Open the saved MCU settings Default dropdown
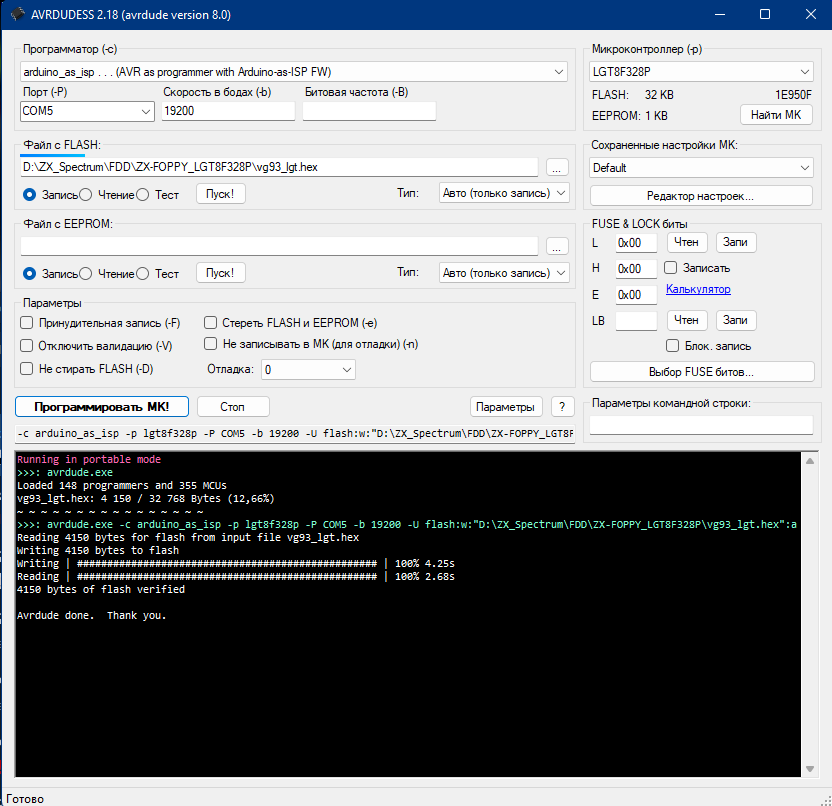 click(x=701, y=168)
